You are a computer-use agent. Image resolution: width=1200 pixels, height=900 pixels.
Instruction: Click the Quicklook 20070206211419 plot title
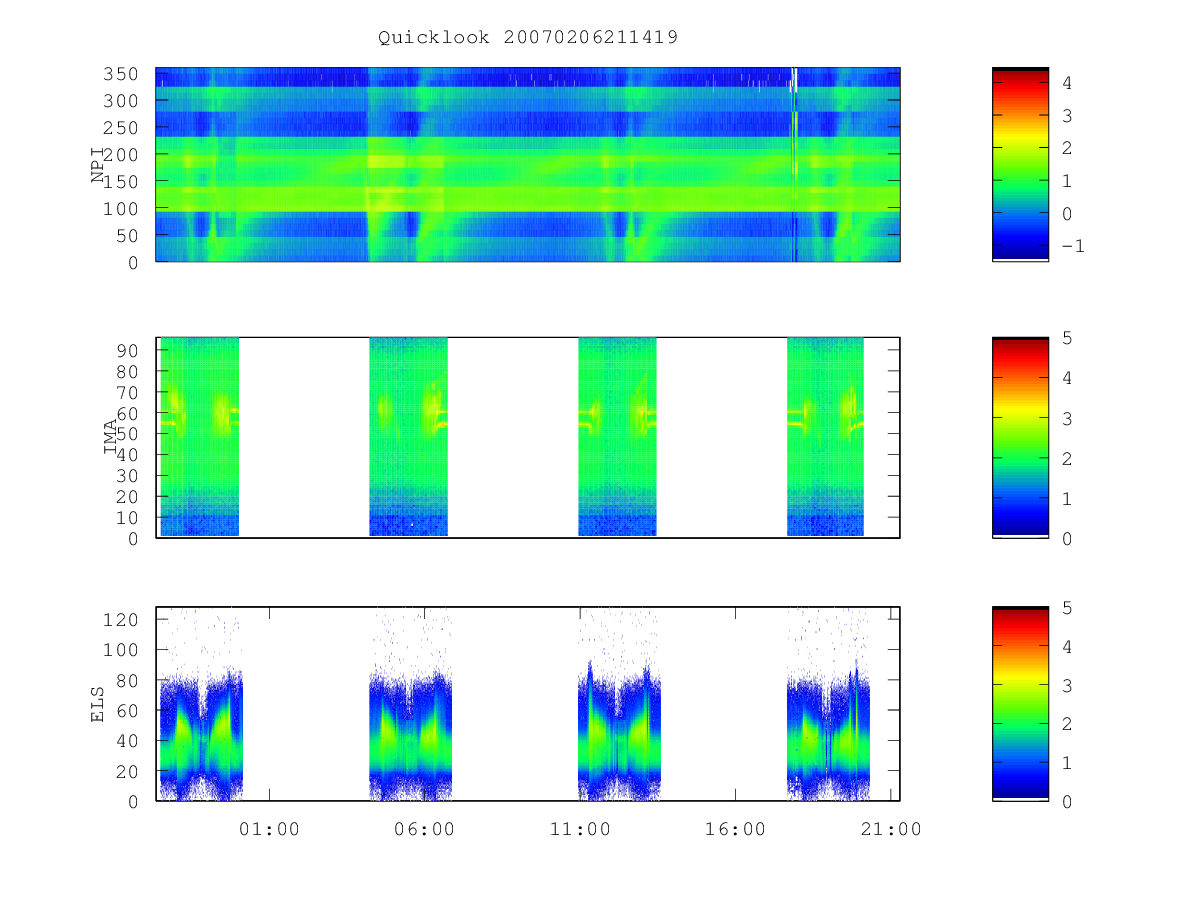click(x=528, y=38)
